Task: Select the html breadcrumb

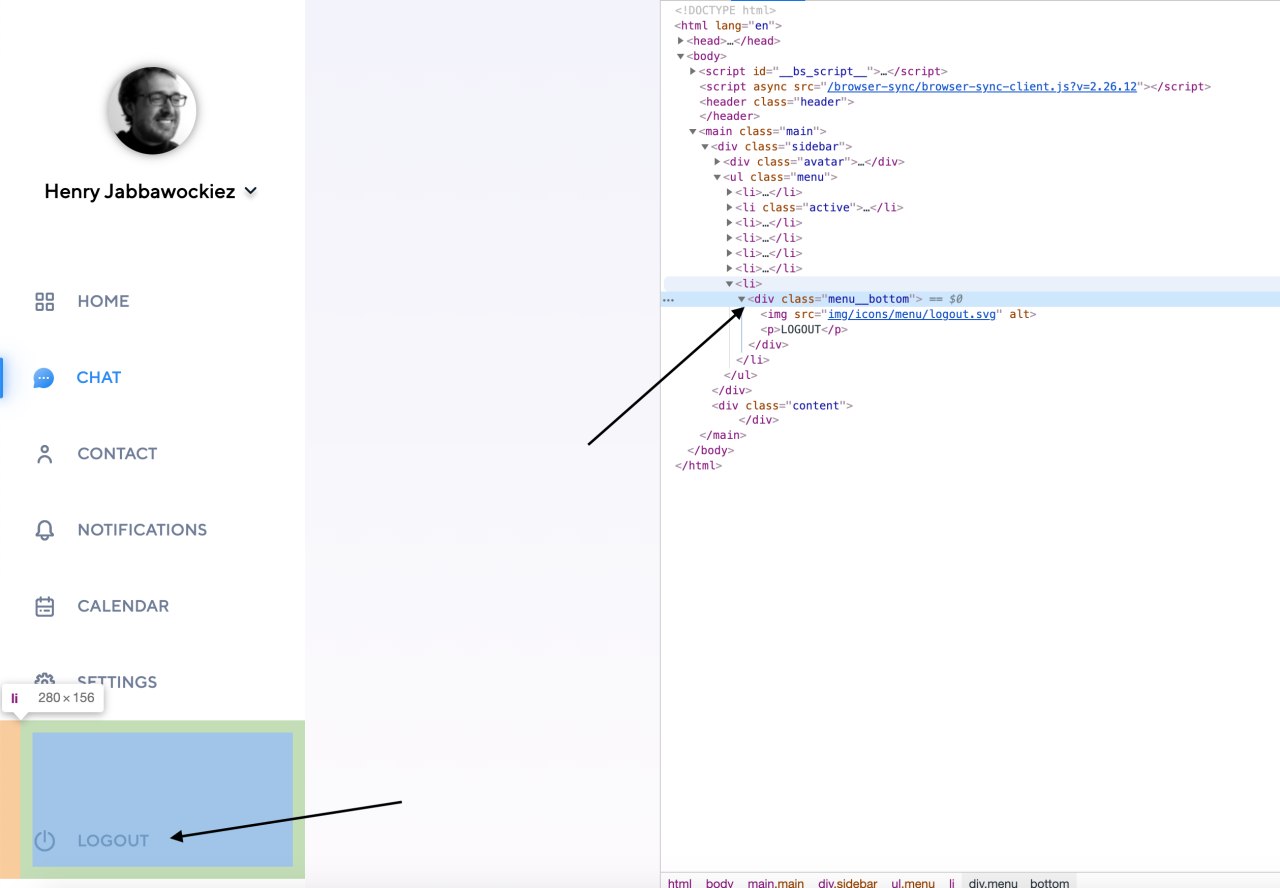Action: pos(680,883)
